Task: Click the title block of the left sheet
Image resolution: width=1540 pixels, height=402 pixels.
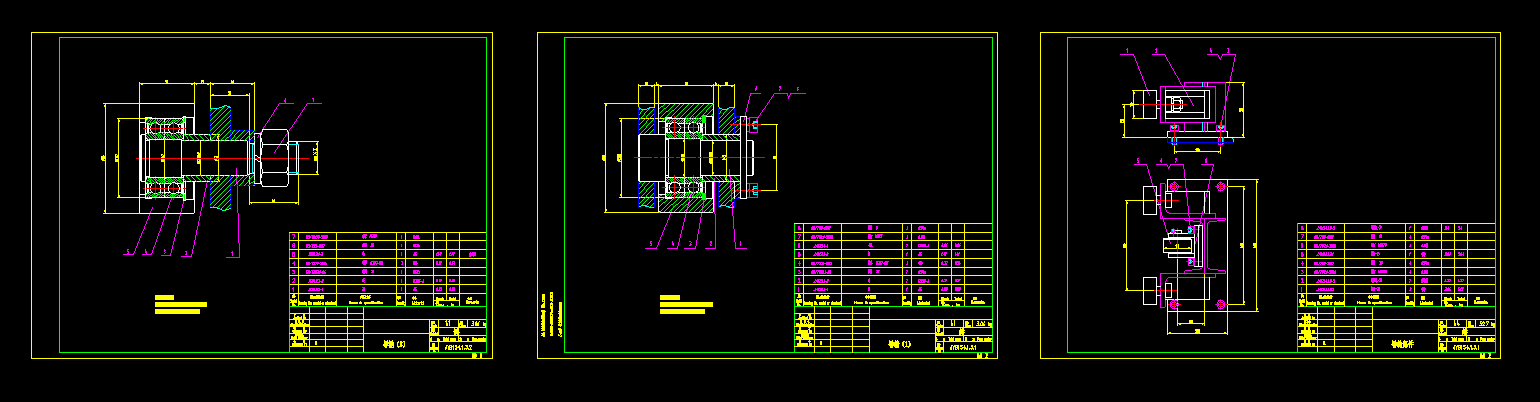Action: tap(388, 329)
